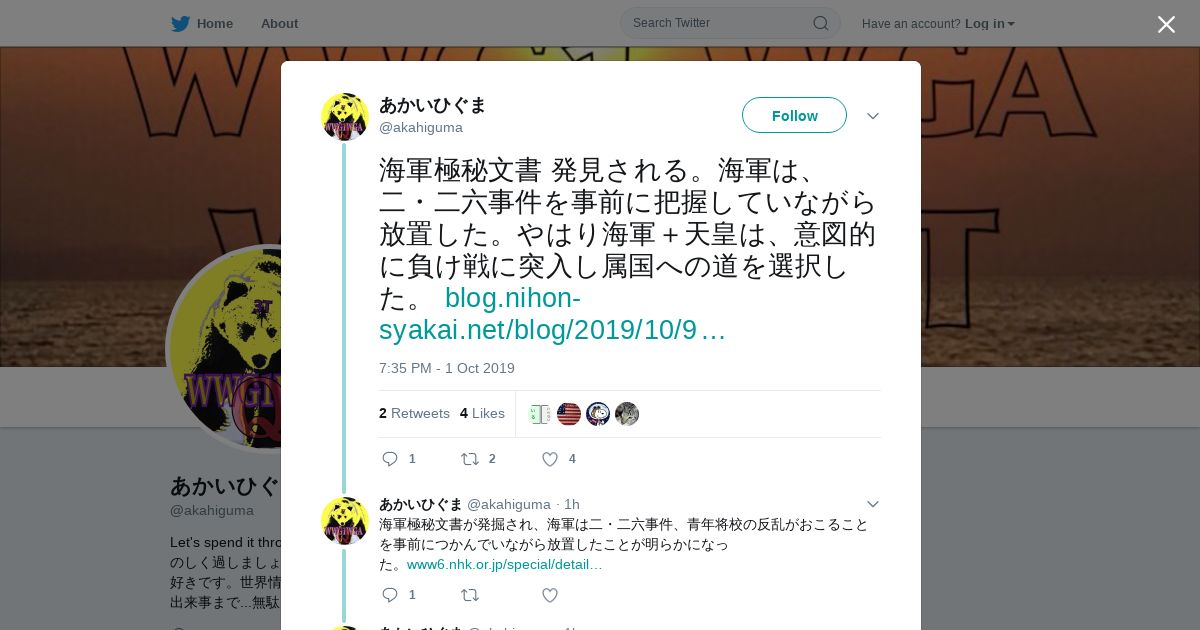The image size is (1200, 630).
Task: Open the blog.nihon-syakai.net link
Action: 552,314
